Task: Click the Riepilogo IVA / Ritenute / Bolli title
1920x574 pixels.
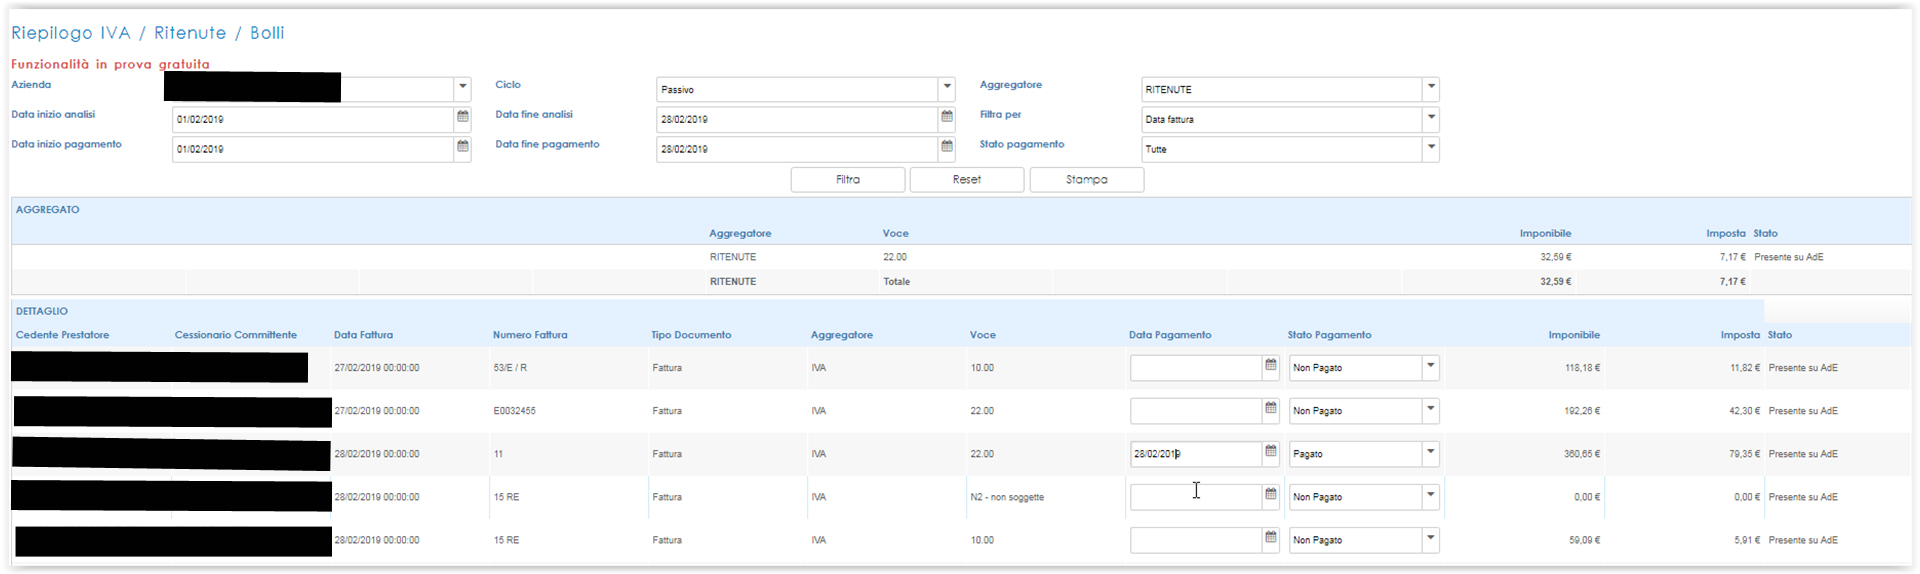Action: pyautogui.click(x=148, y=33)
